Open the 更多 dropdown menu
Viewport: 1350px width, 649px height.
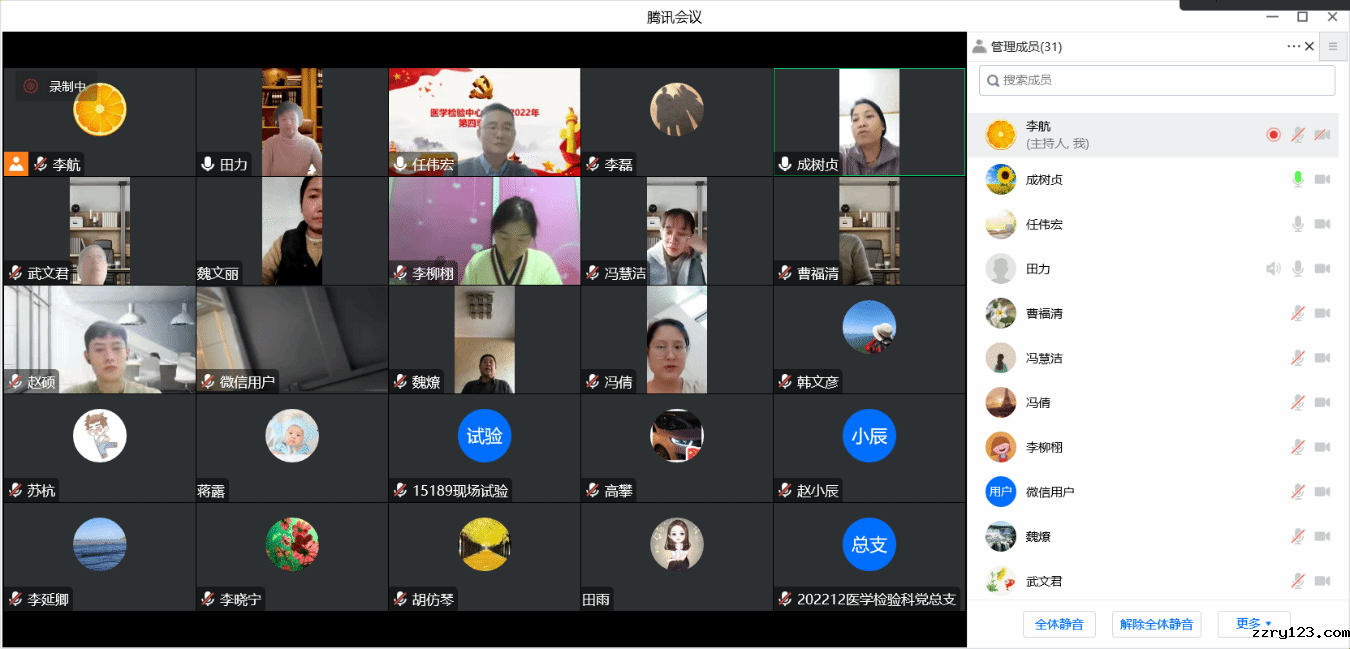pyautogui.click(x=1253, y=624)
